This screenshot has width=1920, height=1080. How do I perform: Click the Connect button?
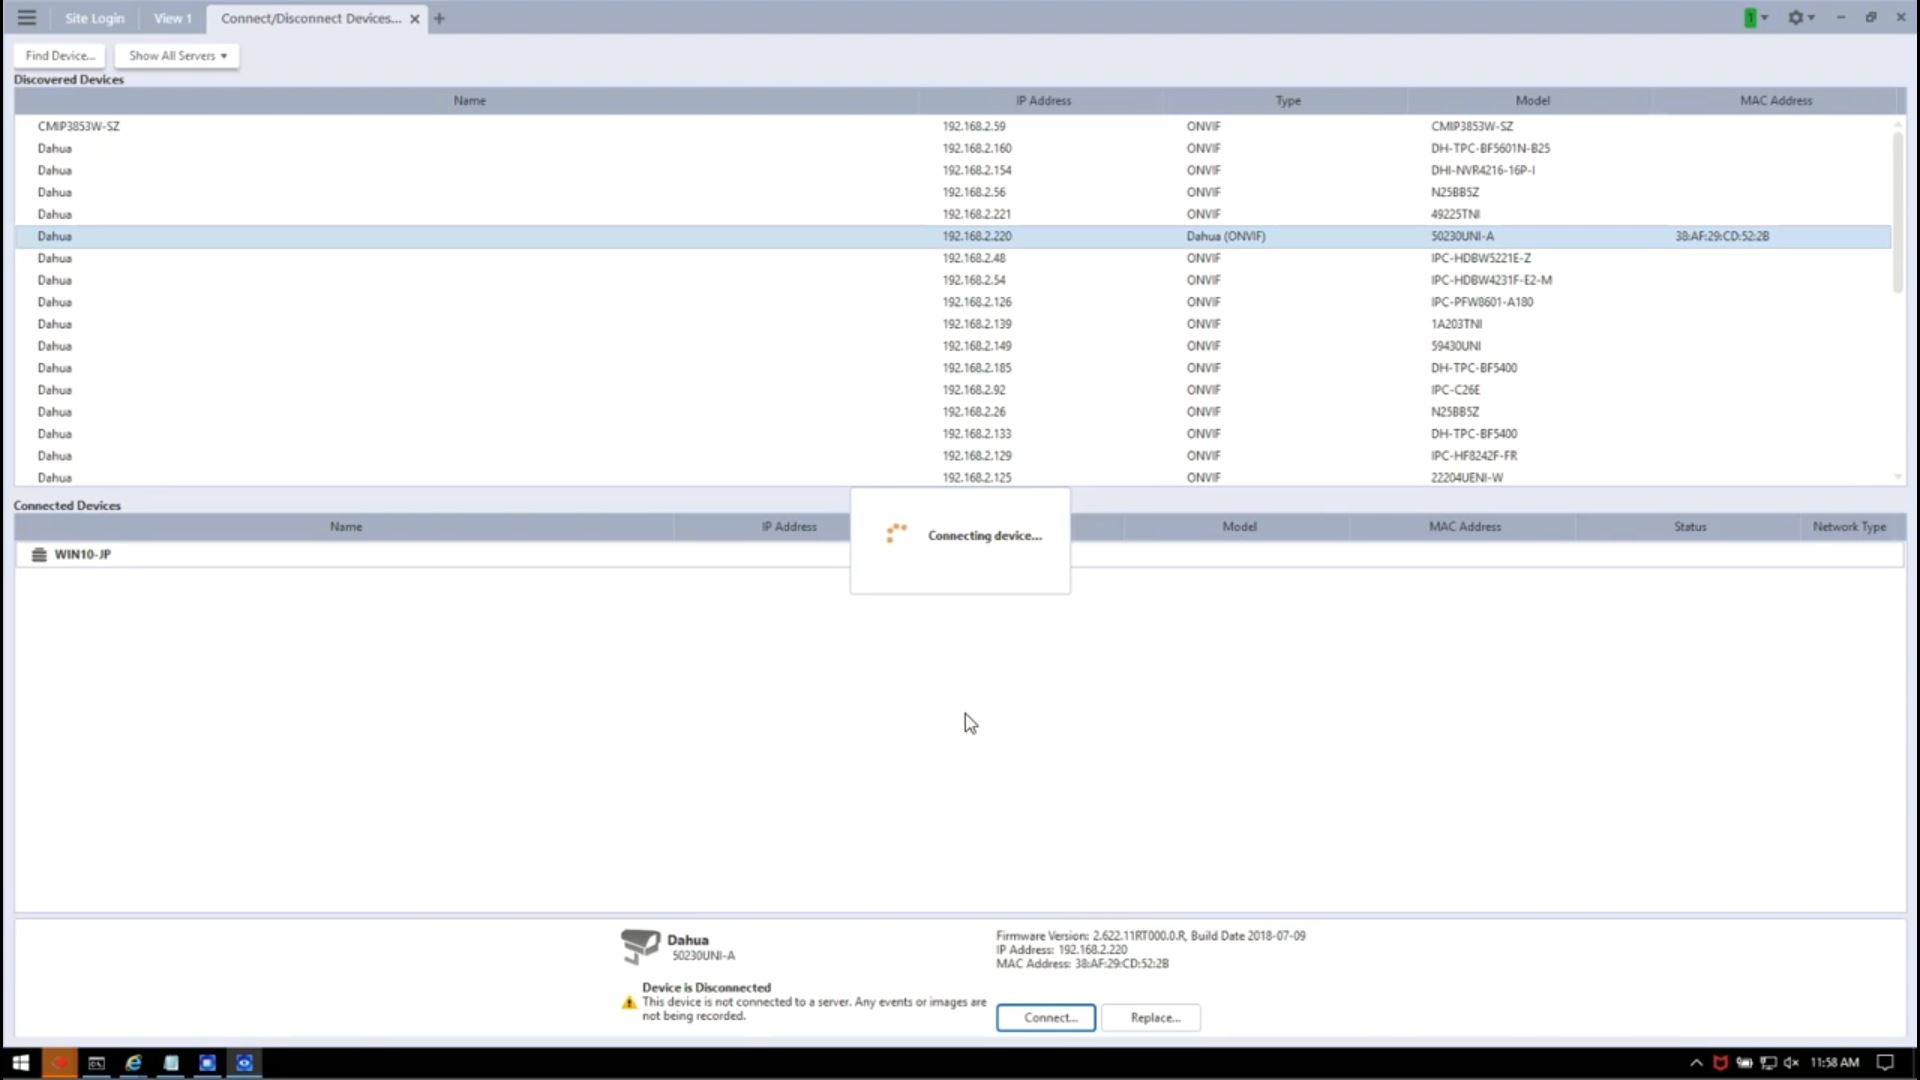coord(1045,1018)
